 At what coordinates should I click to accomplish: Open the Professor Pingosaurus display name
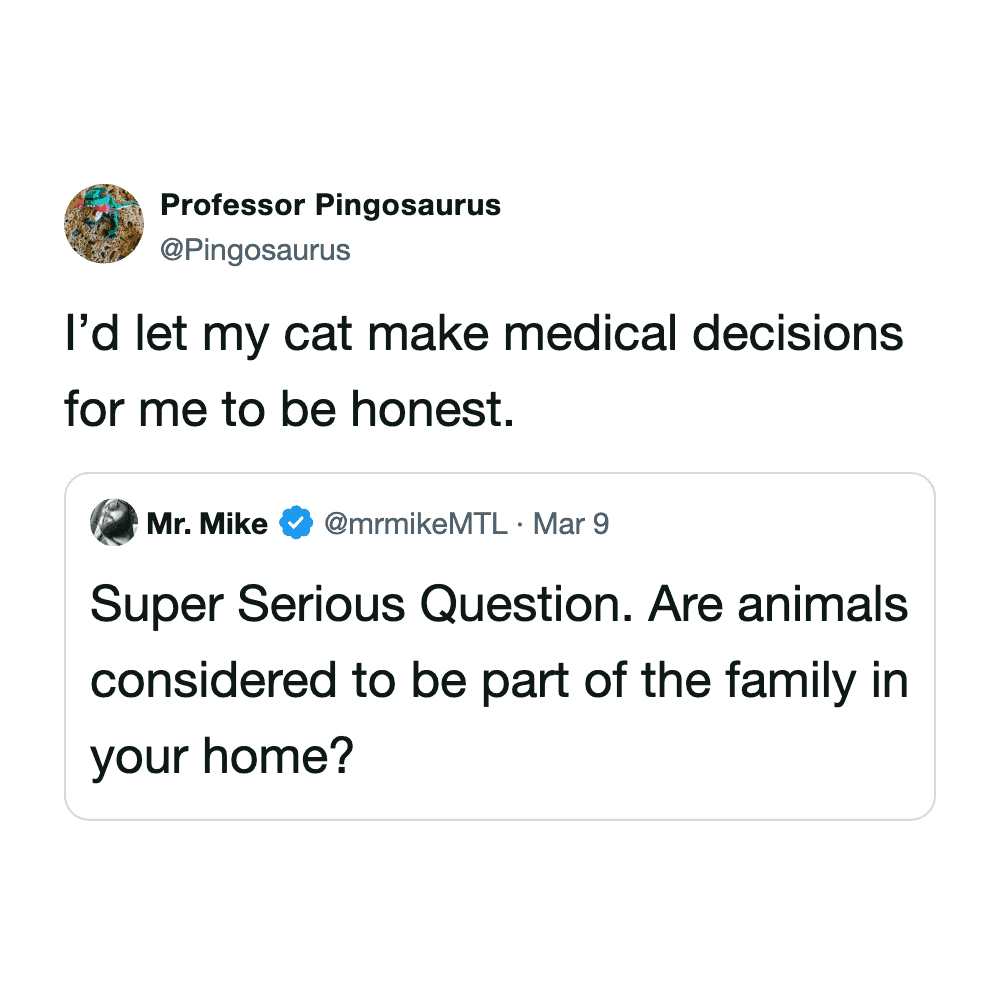[x=330, y=206]
